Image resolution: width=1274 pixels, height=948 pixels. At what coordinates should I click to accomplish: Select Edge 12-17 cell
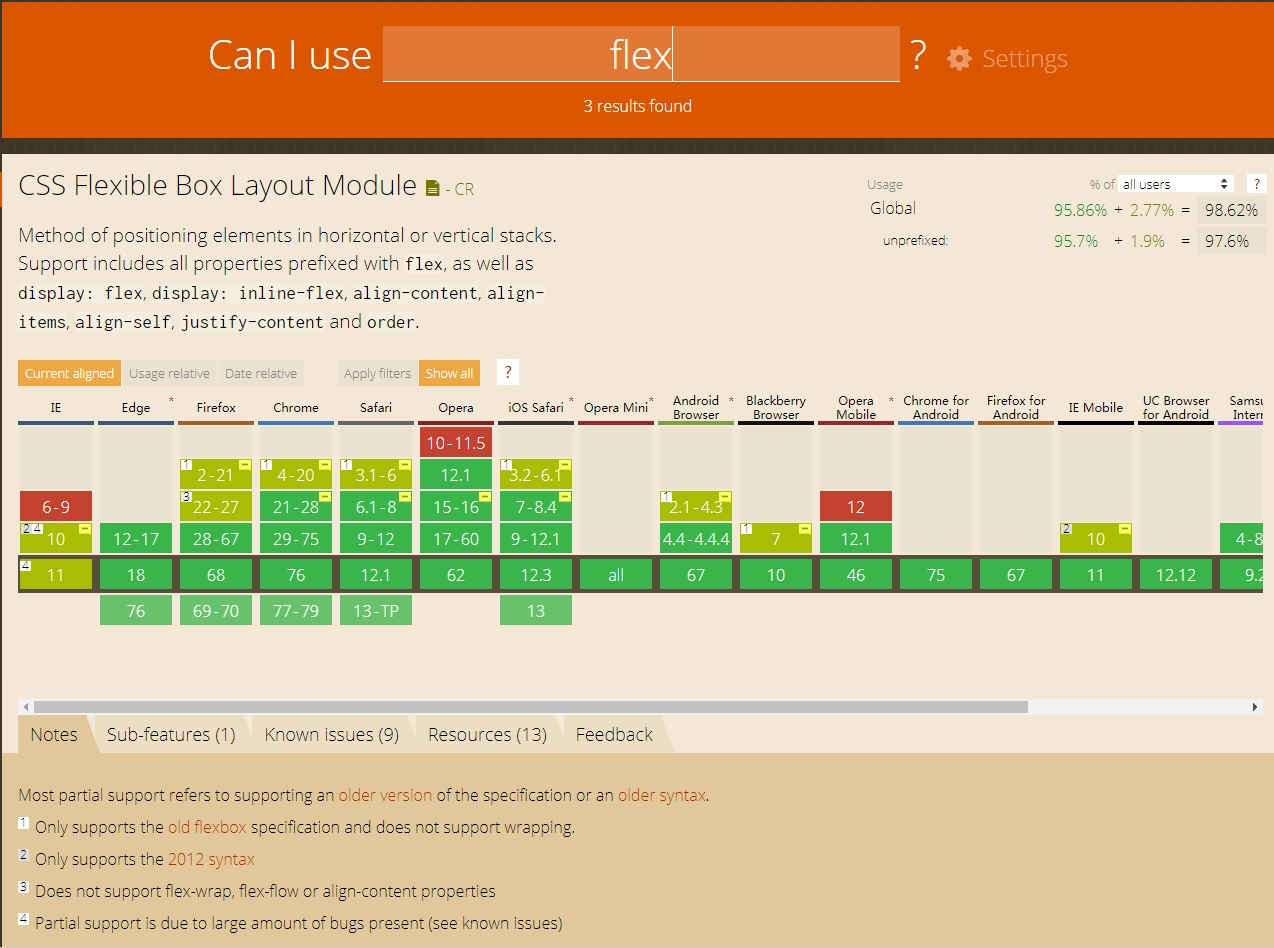pyautogui.click(x=136, y=539)
